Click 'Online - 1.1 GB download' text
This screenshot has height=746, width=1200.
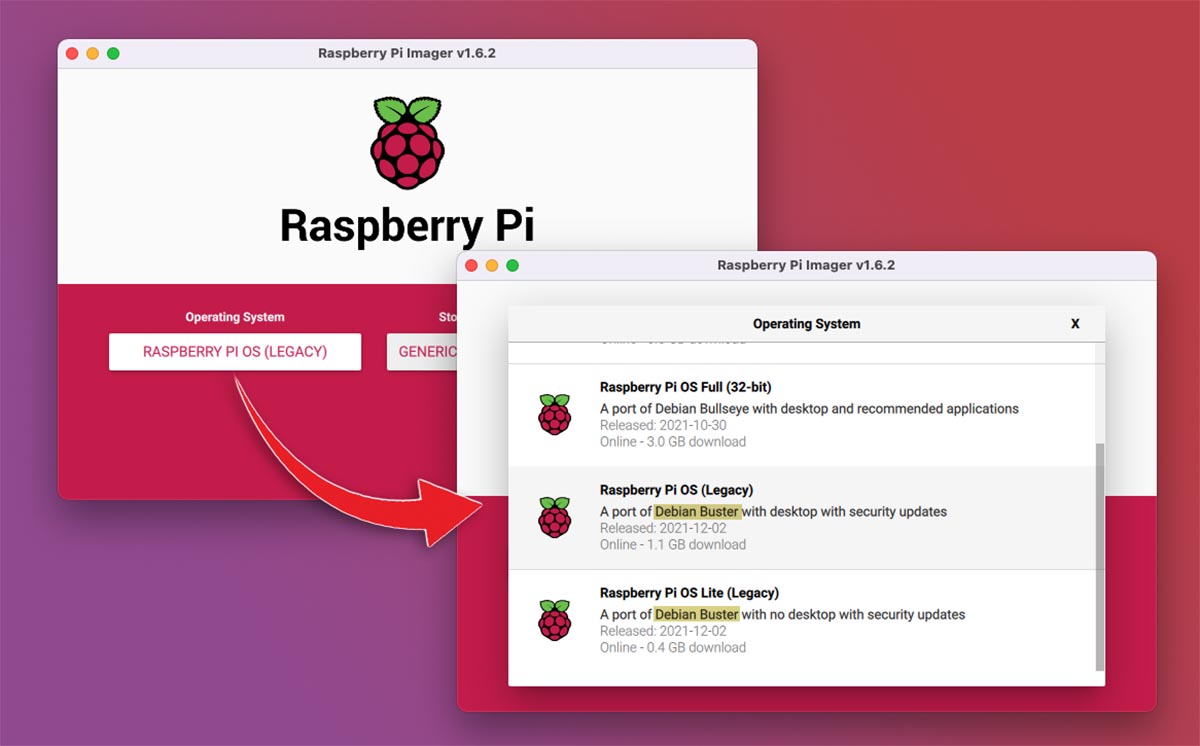(673, 545)
